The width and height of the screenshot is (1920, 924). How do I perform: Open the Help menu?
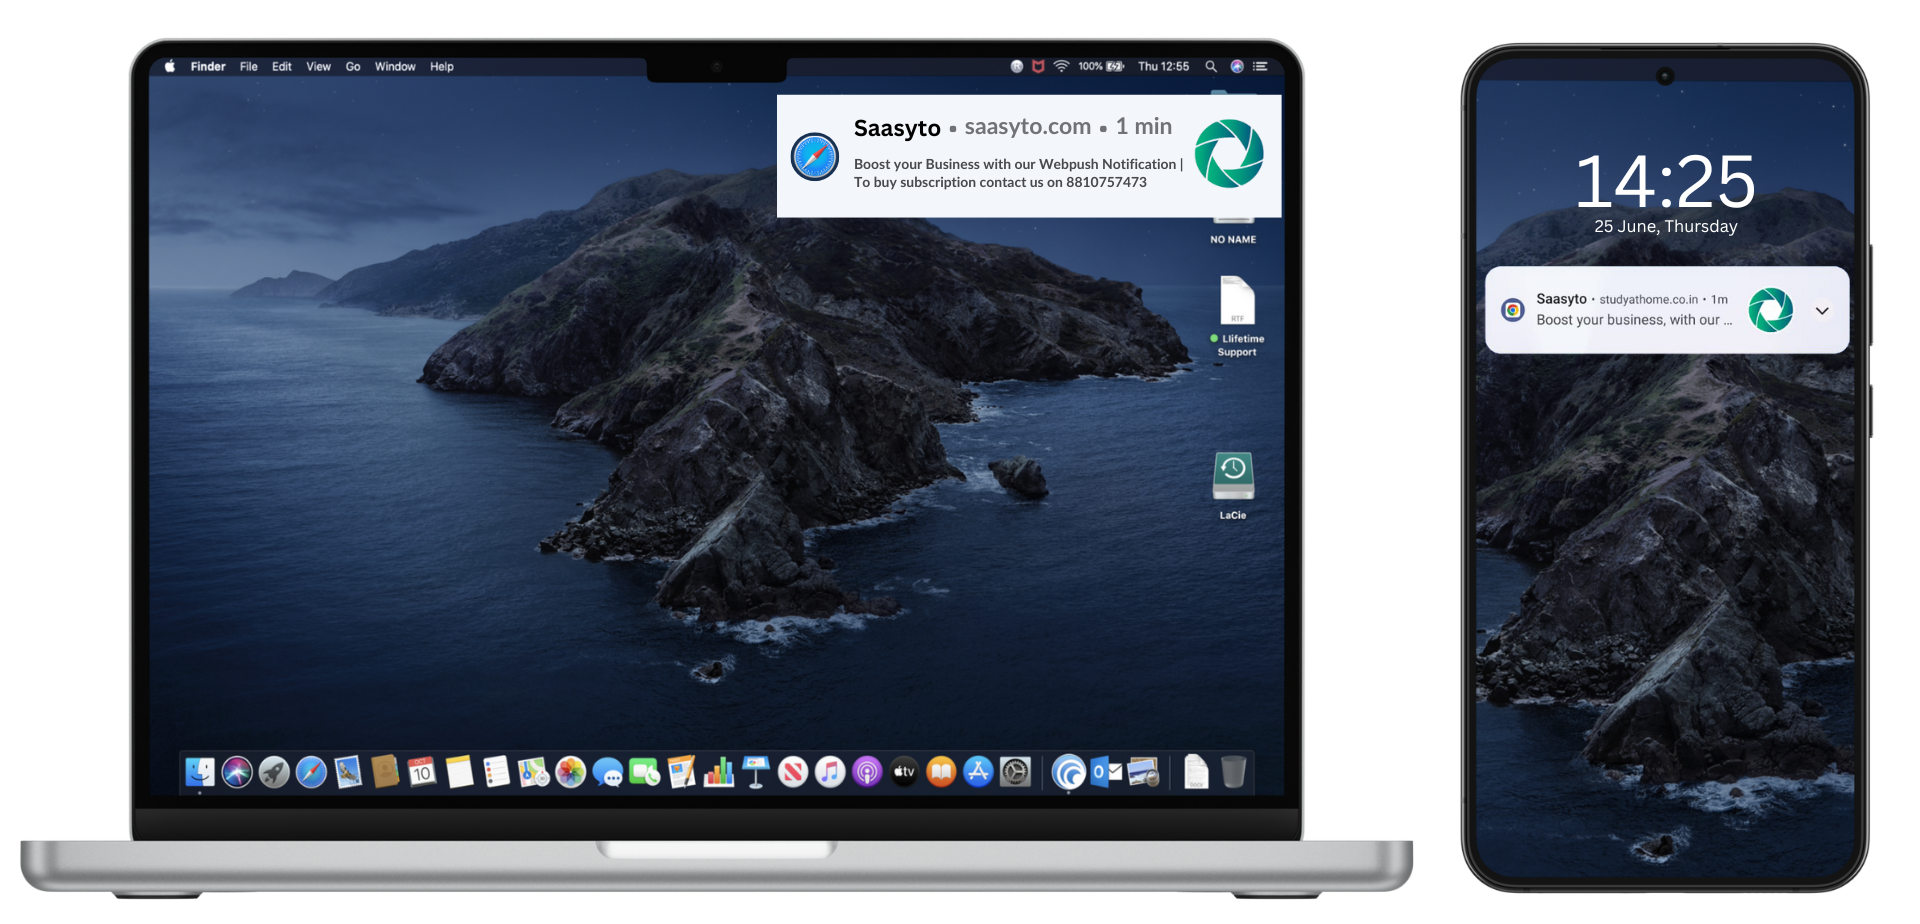(x=442, y=66)
